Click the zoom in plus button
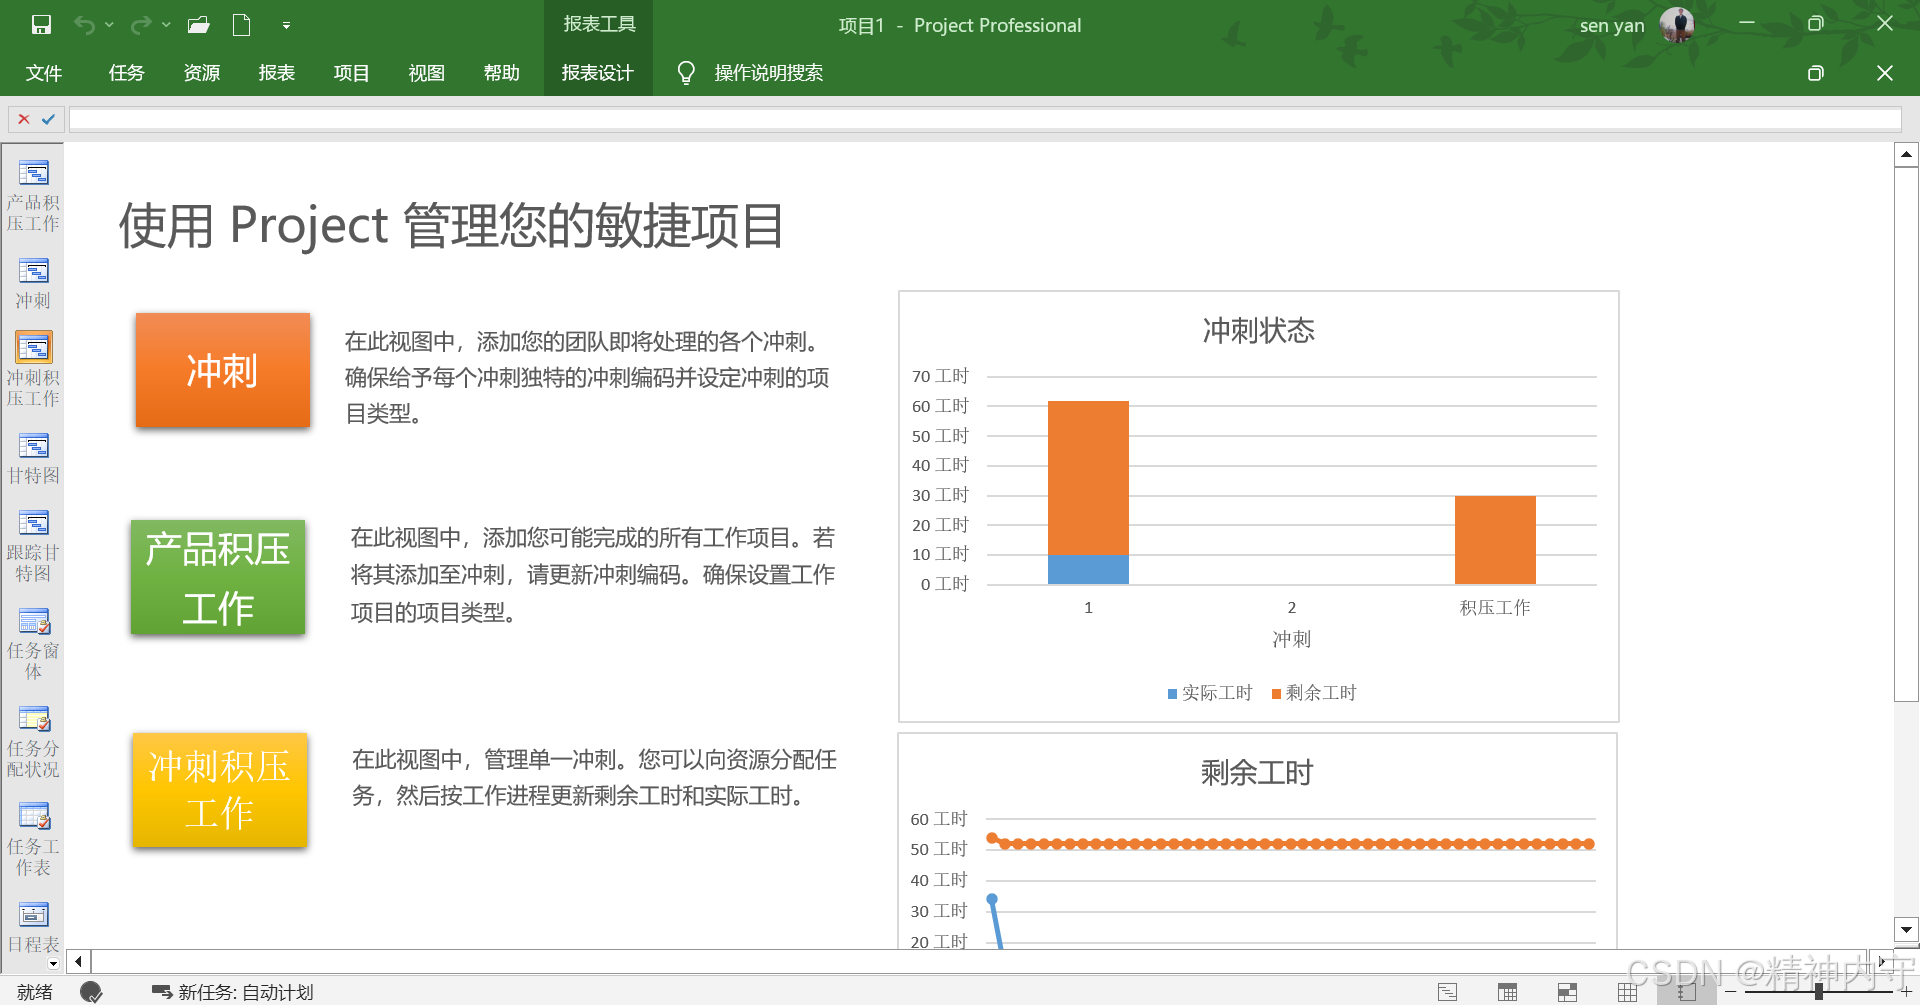Image resolution: width=1920 pixels, height=1005 pixels. click(1906, 992)
